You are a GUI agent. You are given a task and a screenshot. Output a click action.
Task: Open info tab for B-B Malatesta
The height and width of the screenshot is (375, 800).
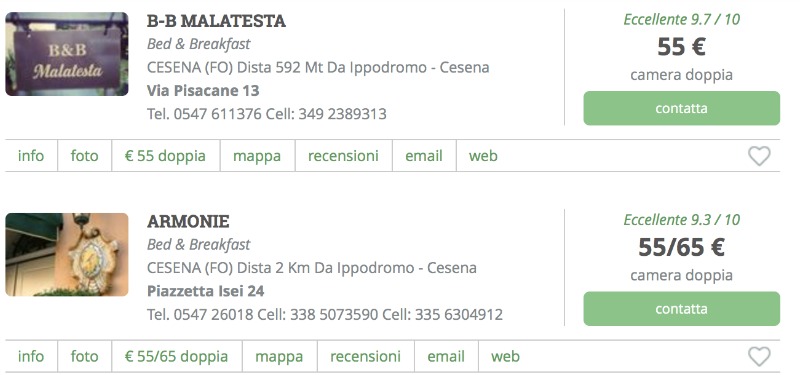point(31,156)
